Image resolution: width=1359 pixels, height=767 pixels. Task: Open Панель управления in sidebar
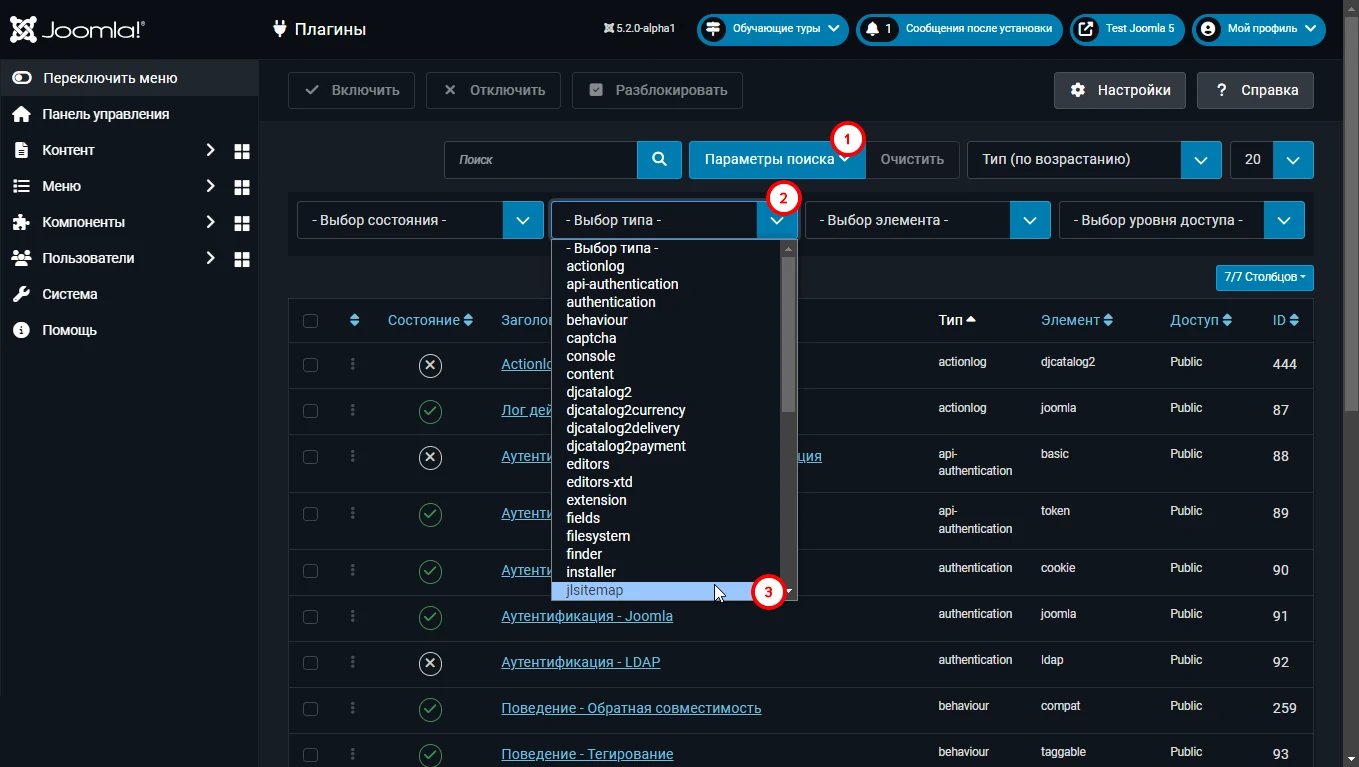(x=105, y=114)
